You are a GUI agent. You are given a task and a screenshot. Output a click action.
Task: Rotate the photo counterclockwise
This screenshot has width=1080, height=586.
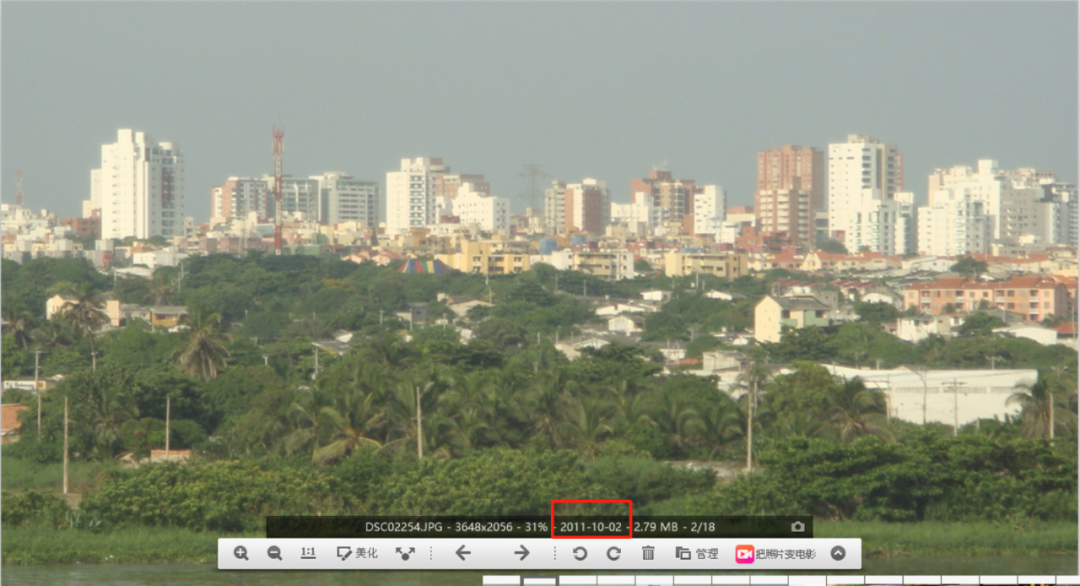579,553
